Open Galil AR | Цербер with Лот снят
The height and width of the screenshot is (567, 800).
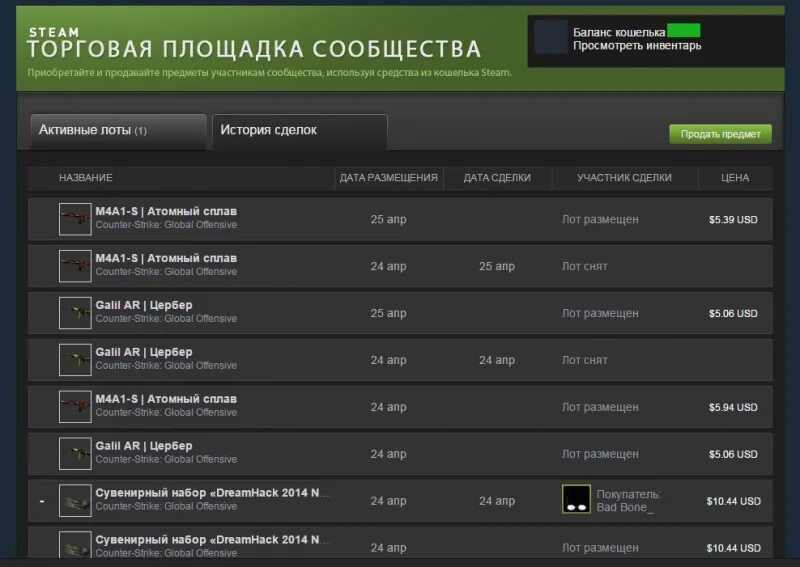tap(144, 352)
